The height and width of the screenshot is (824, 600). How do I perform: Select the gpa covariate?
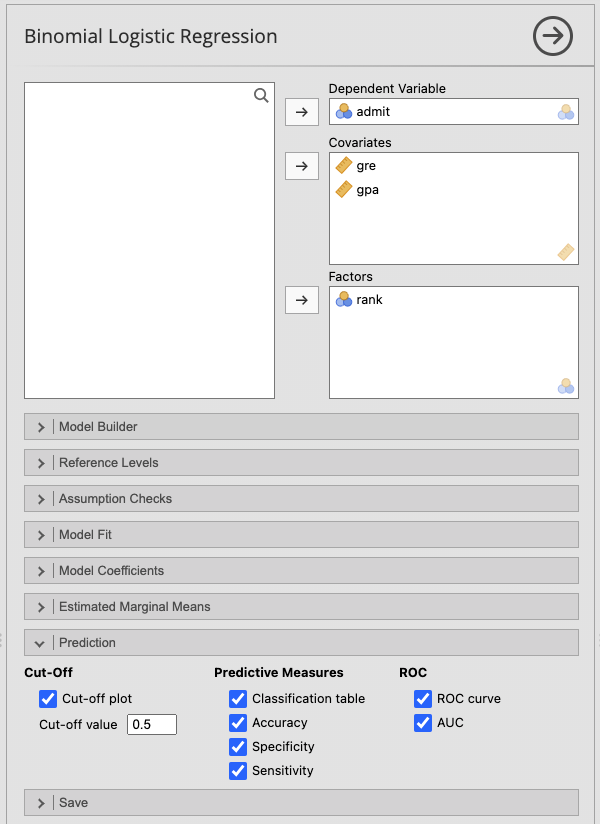tap(367, 190)
